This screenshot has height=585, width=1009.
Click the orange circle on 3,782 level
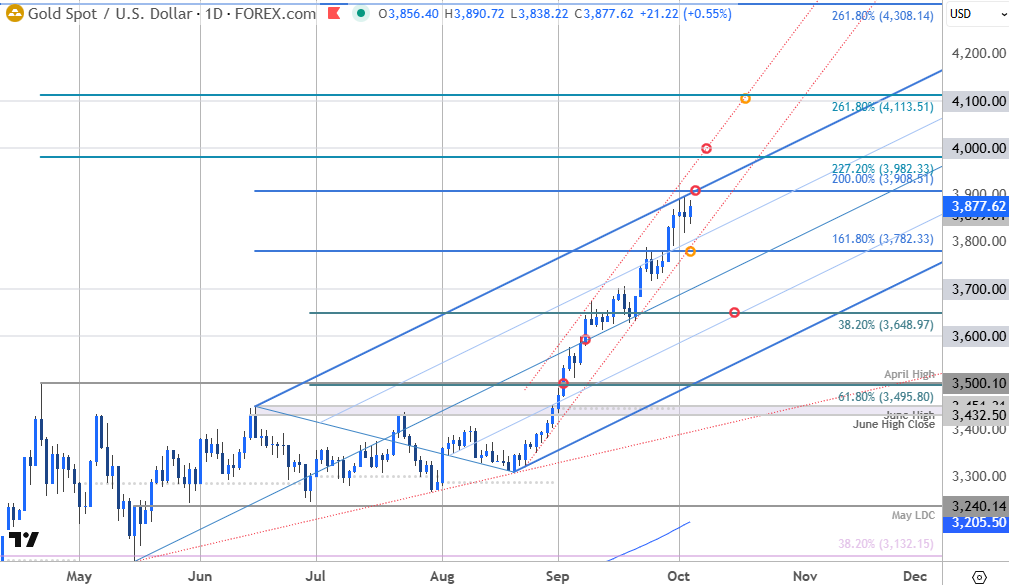(x=690, y=251)
